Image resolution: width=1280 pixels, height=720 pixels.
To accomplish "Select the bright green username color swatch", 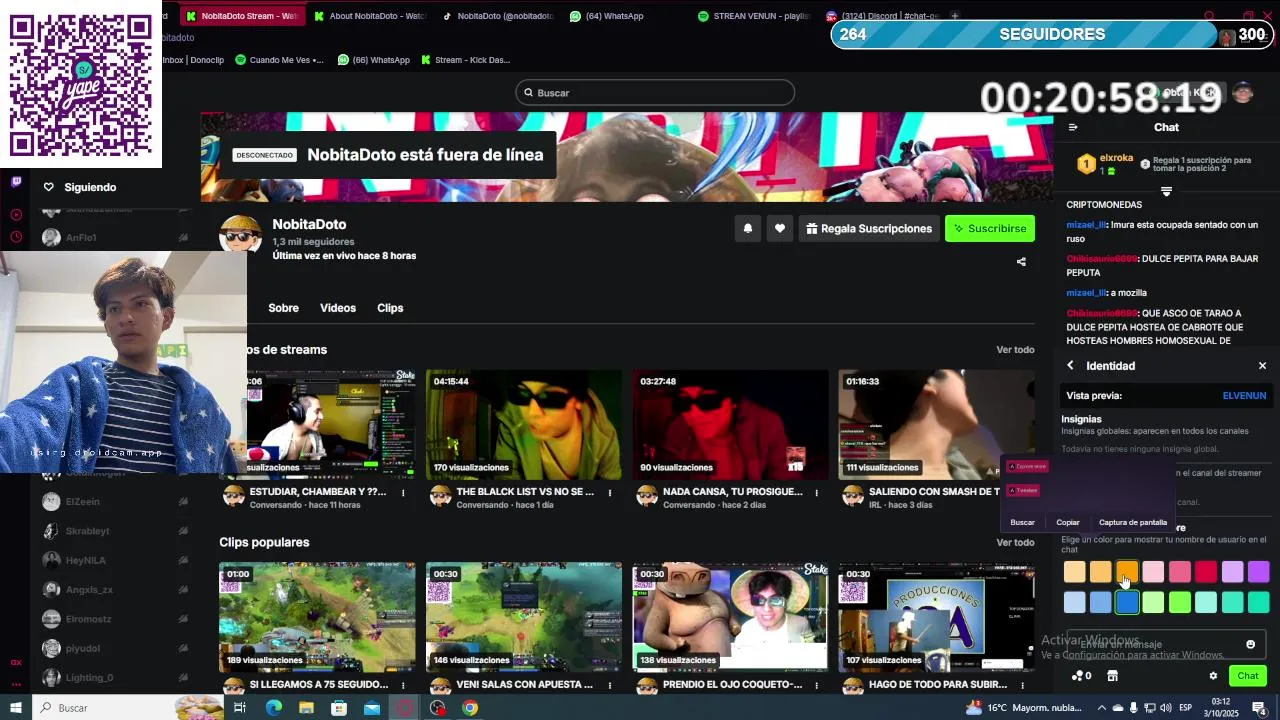I will pyautogui.click(x=1180, y=602).
